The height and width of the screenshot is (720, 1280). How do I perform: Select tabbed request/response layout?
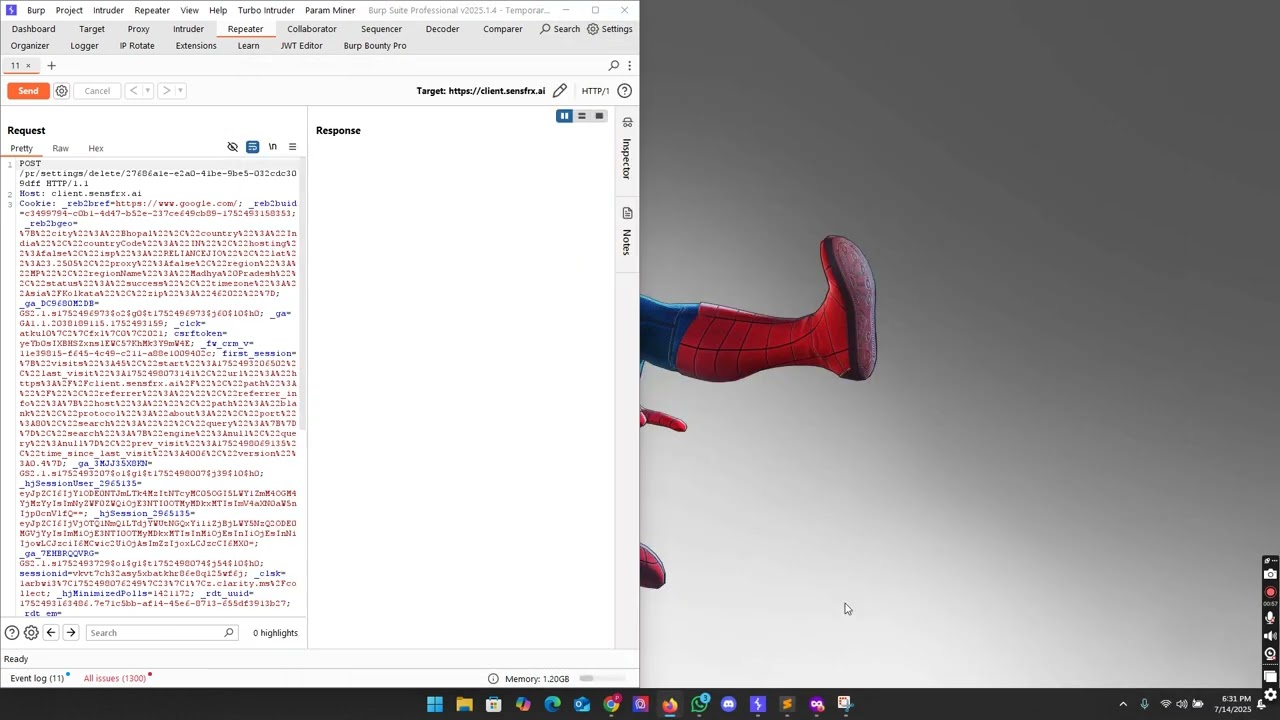[599, 116]
